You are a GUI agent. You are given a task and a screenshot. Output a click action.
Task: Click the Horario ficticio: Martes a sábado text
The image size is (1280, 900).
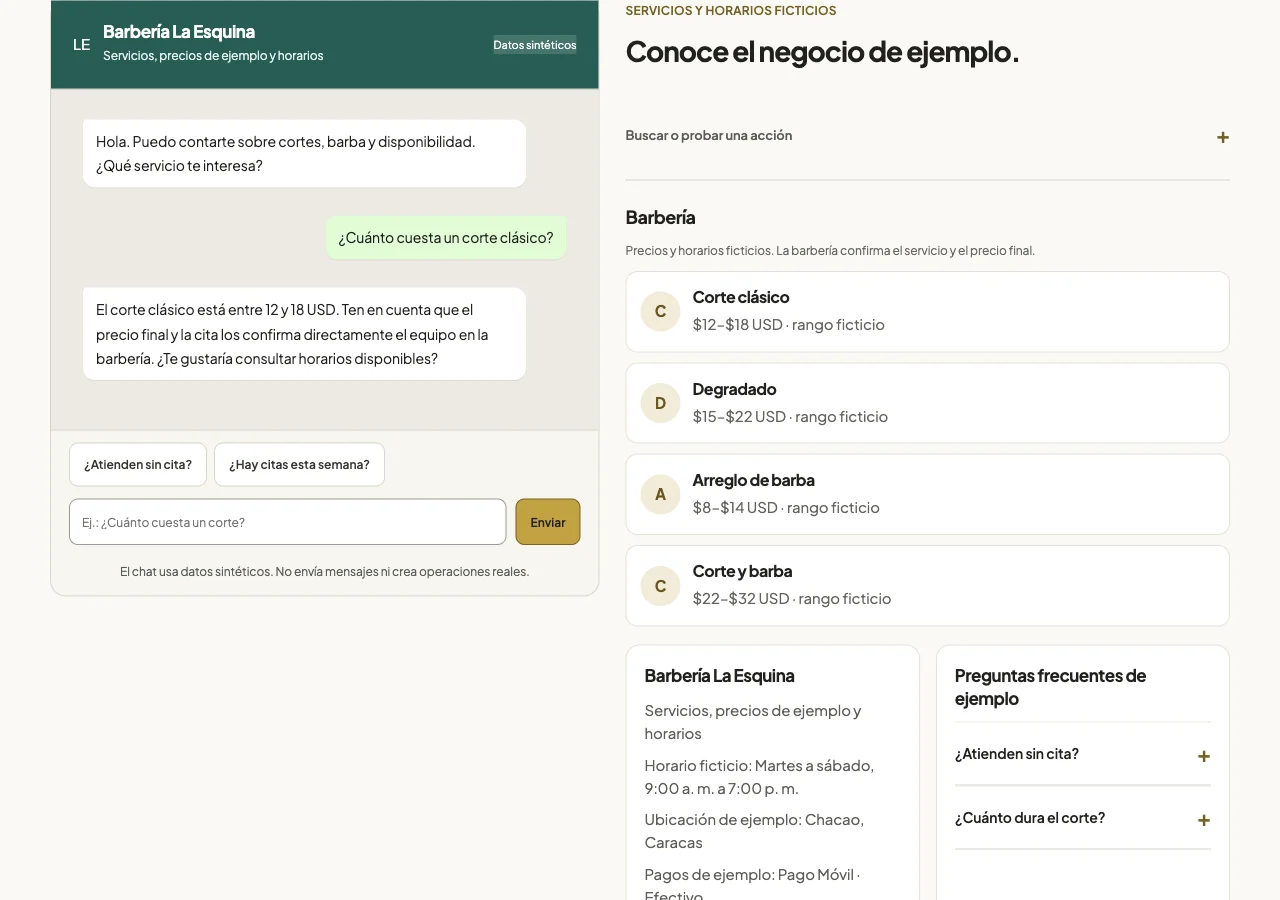click(759, 777)
